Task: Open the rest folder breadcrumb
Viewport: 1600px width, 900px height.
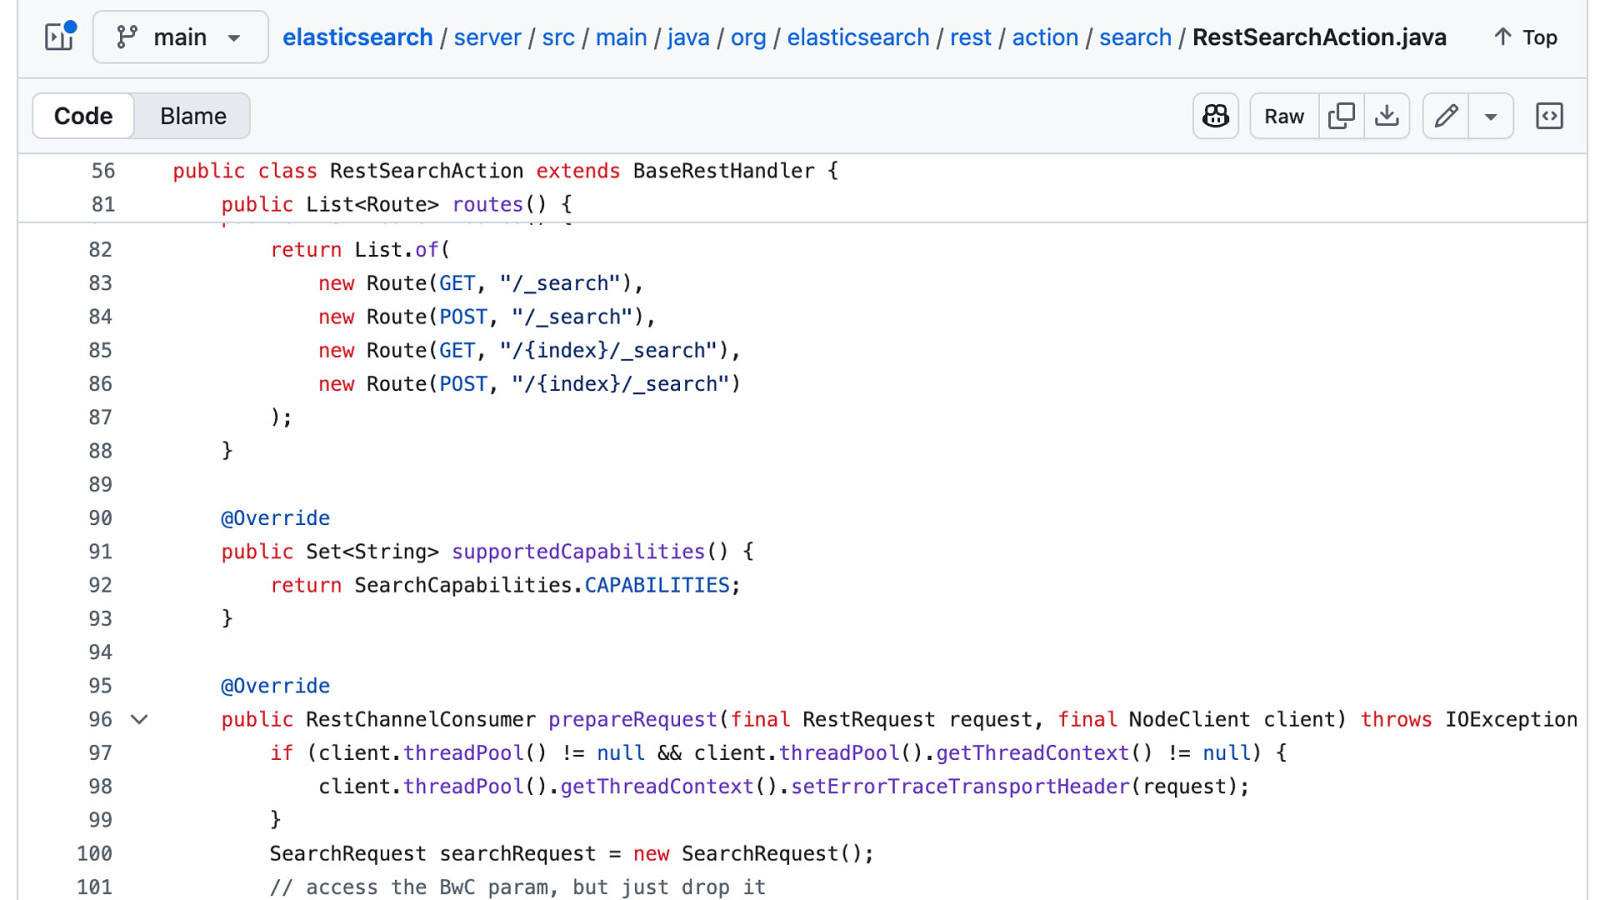Action: point(970,37)
